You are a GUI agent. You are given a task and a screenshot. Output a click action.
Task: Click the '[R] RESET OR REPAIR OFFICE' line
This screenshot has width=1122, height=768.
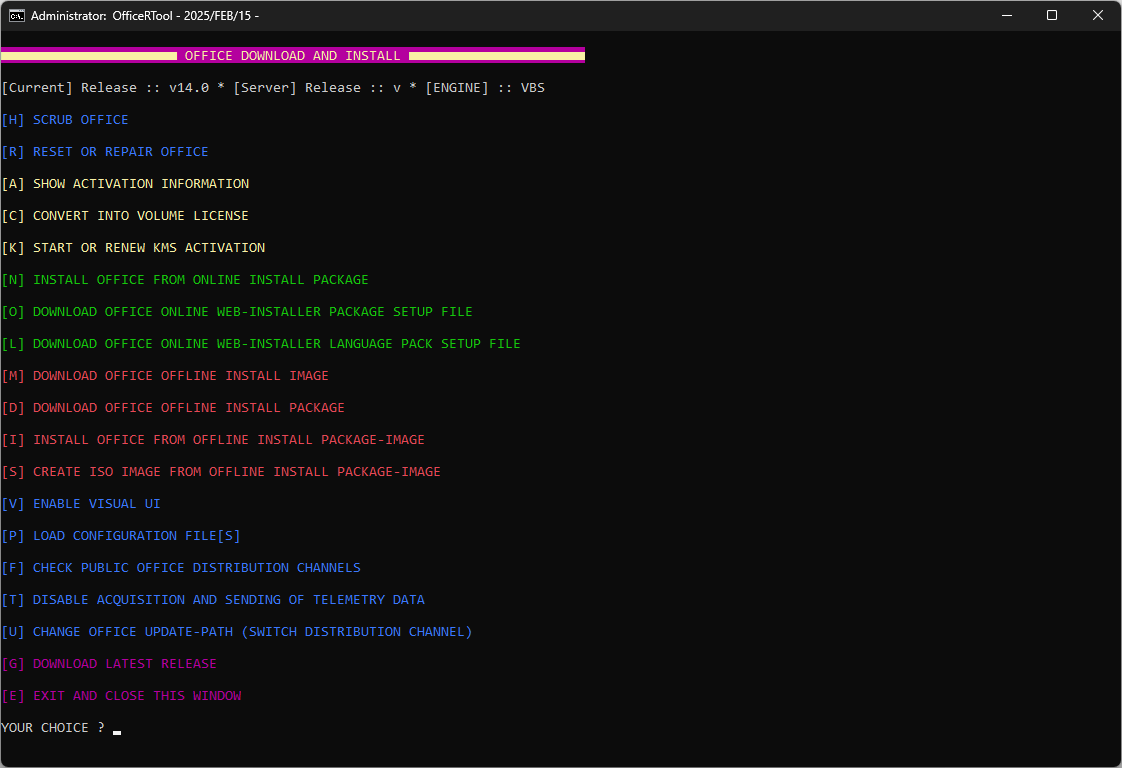[105, 152]
